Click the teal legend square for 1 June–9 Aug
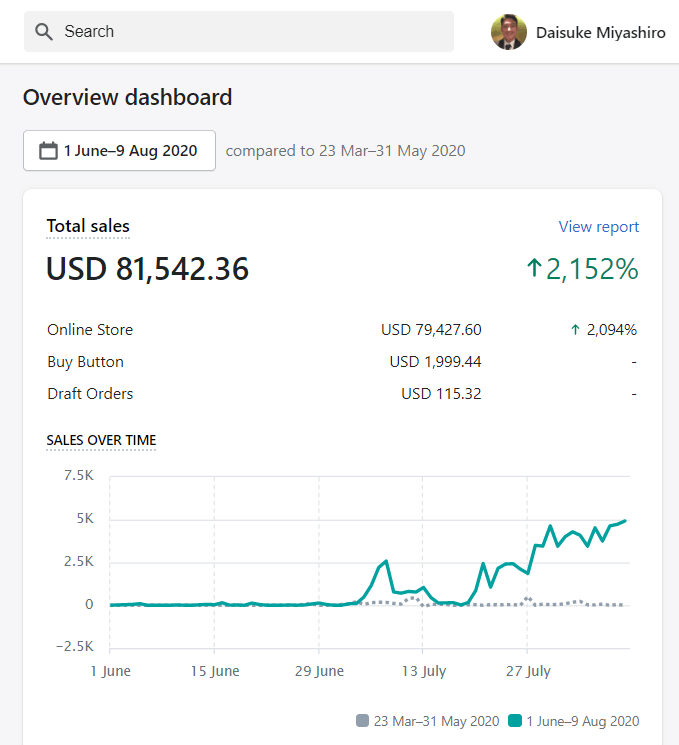The image size is (679, 745). tap(515, 721)
